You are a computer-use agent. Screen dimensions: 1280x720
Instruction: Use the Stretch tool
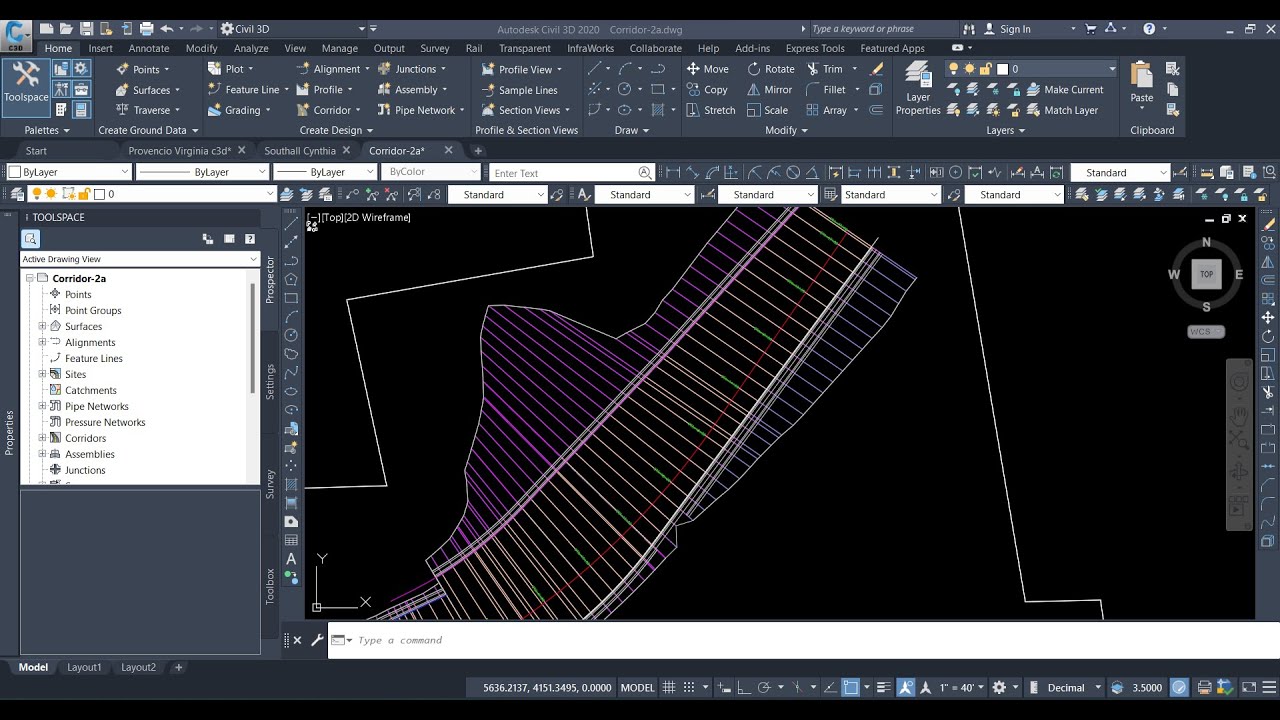710,110
